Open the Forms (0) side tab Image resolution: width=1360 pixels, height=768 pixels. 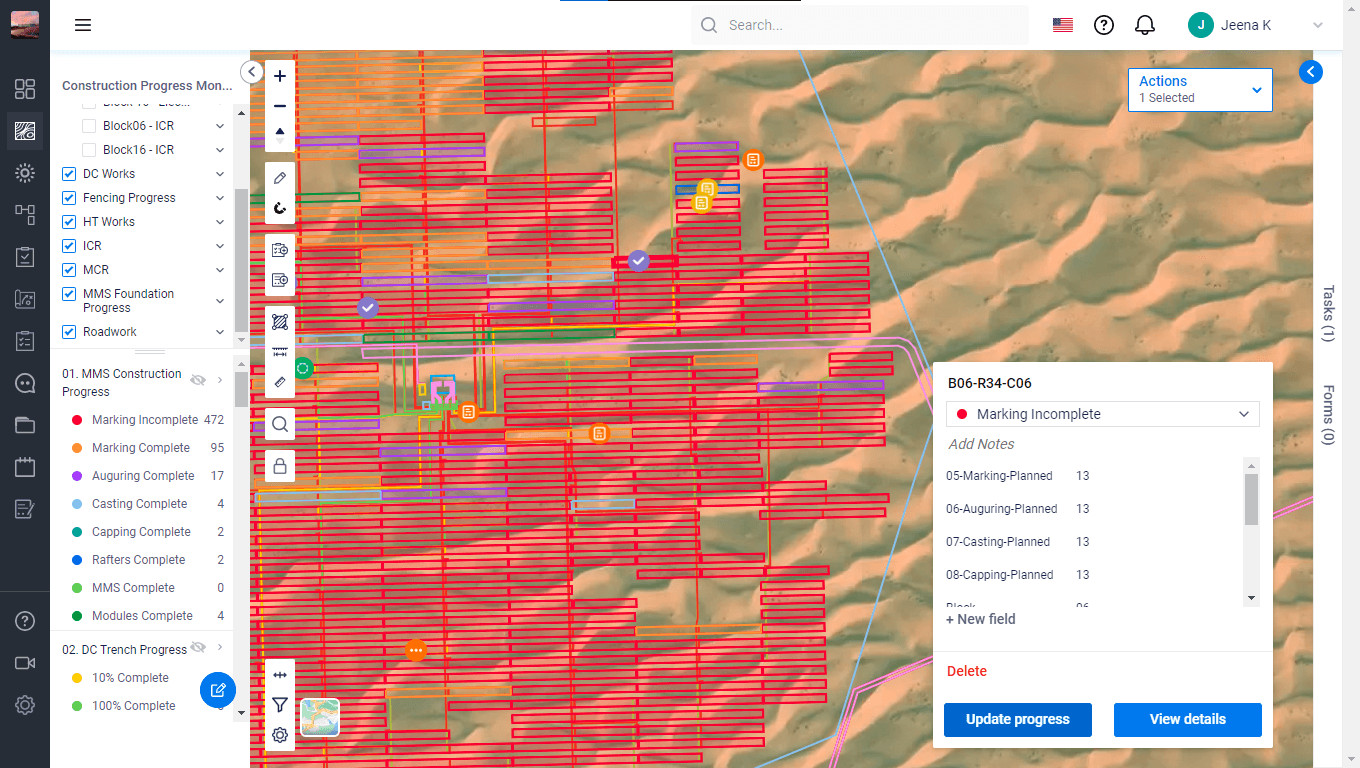[1328, 414]
